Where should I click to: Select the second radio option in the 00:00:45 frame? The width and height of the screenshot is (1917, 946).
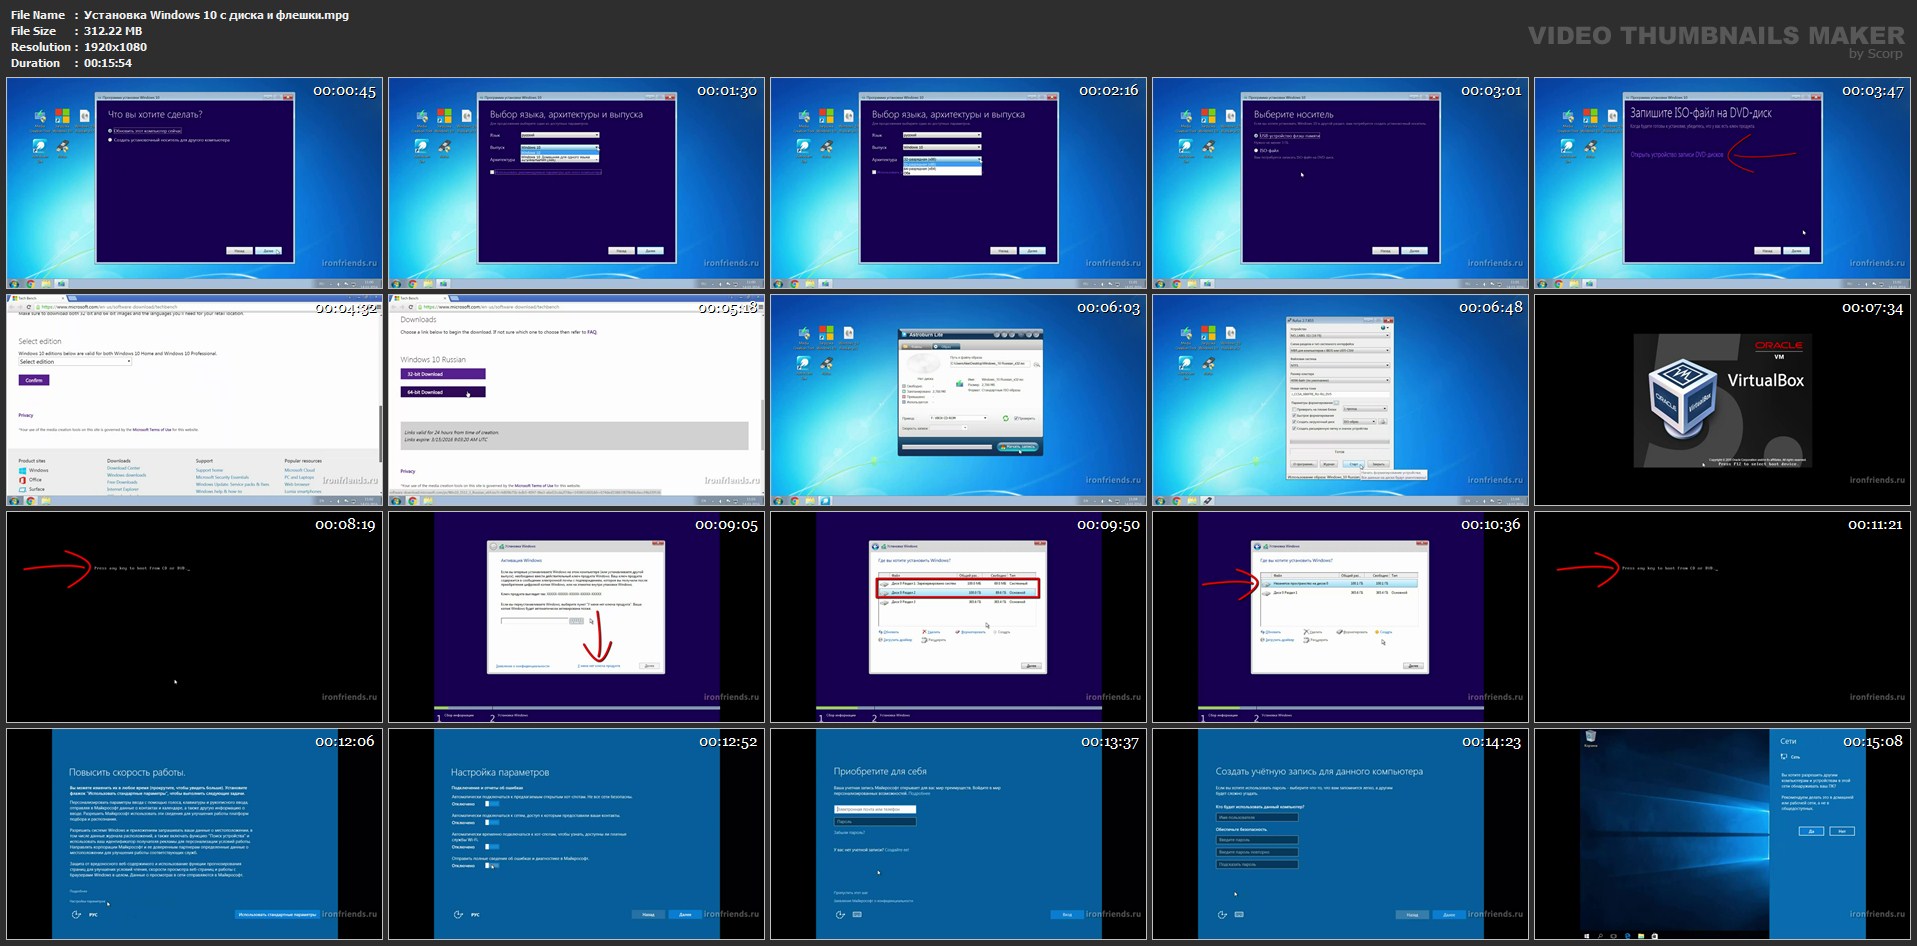tap(110, 140)
